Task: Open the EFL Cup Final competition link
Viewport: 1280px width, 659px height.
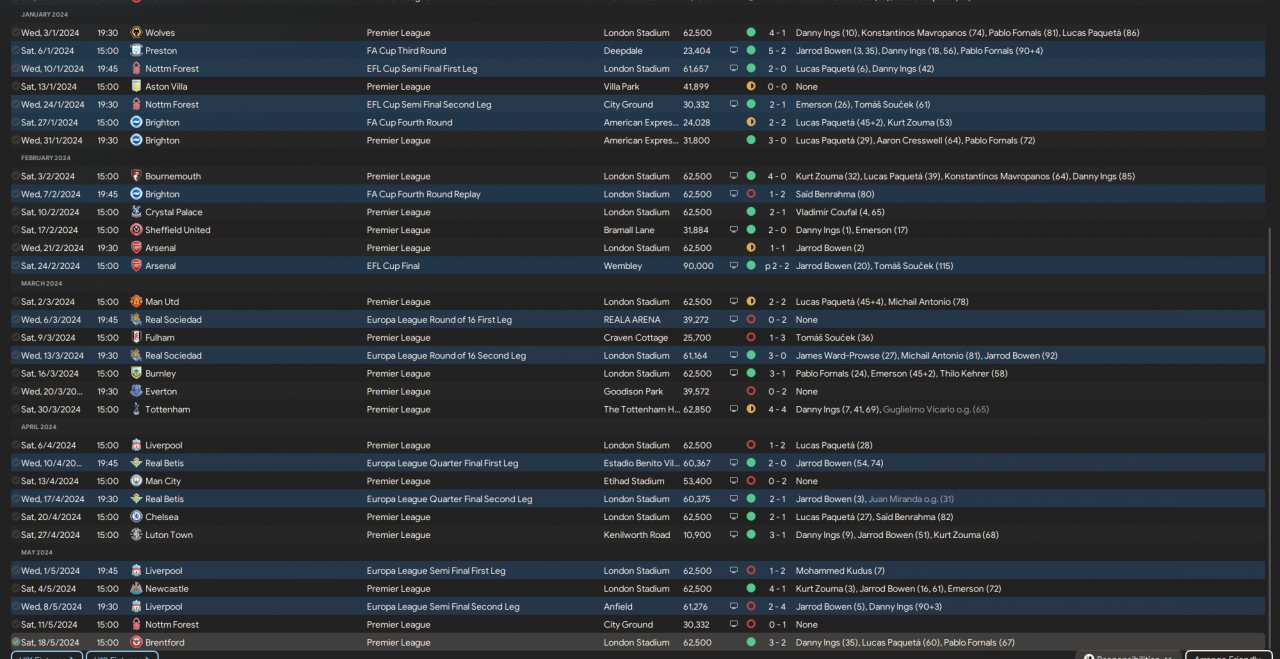Action: click(x=394, y=267)
